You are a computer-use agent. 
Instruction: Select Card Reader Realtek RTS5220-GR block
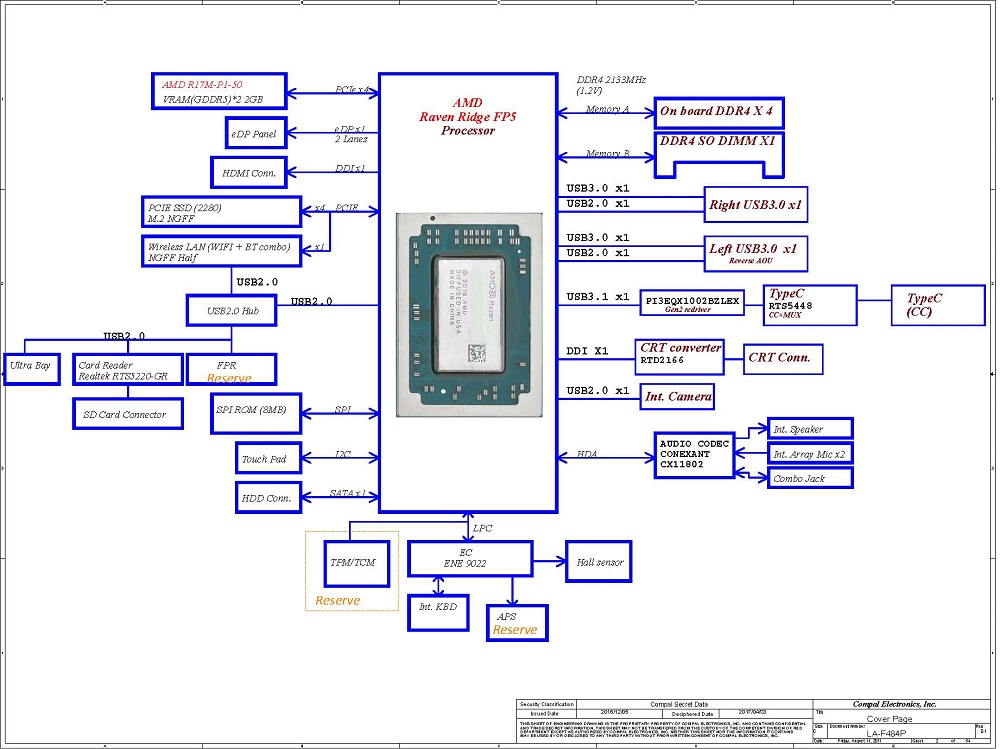(x=128, y=369)
